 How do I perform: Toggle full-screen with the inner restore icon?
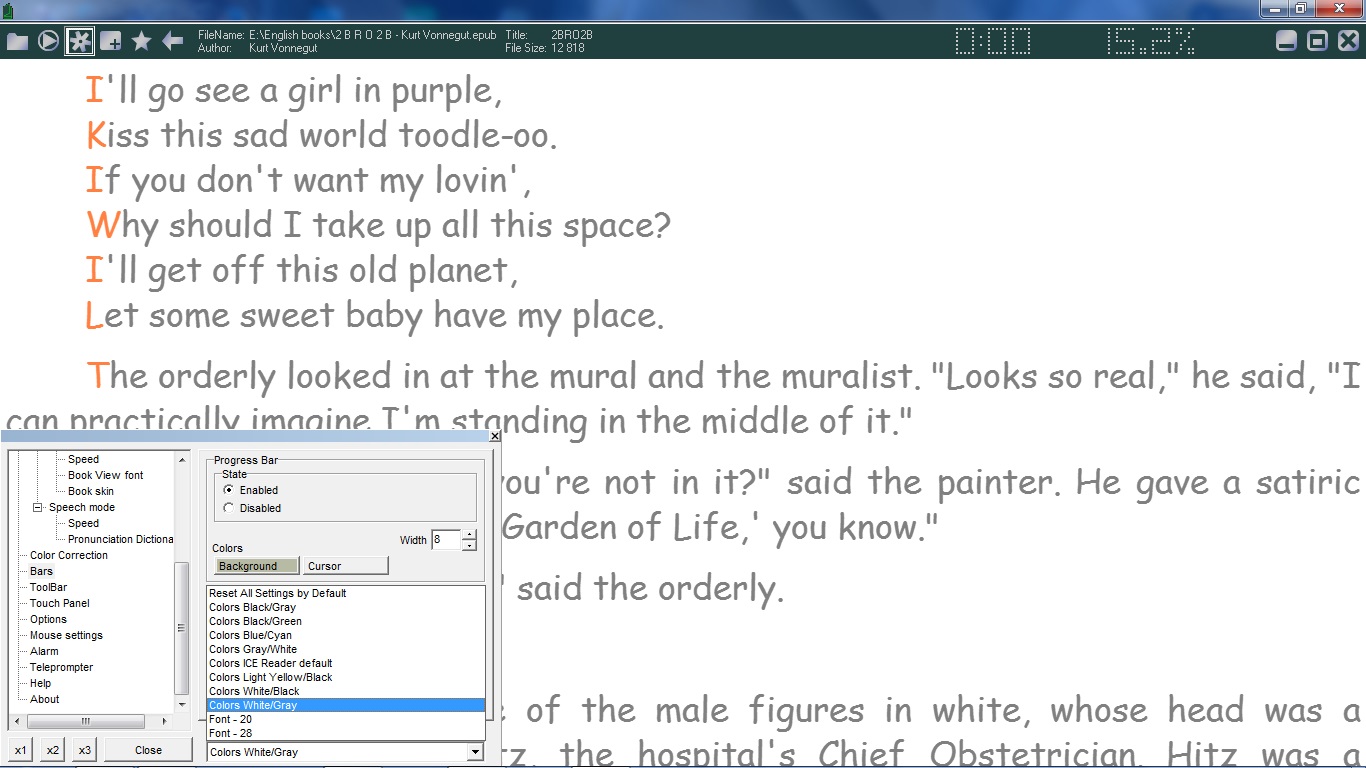(1318, 41)
